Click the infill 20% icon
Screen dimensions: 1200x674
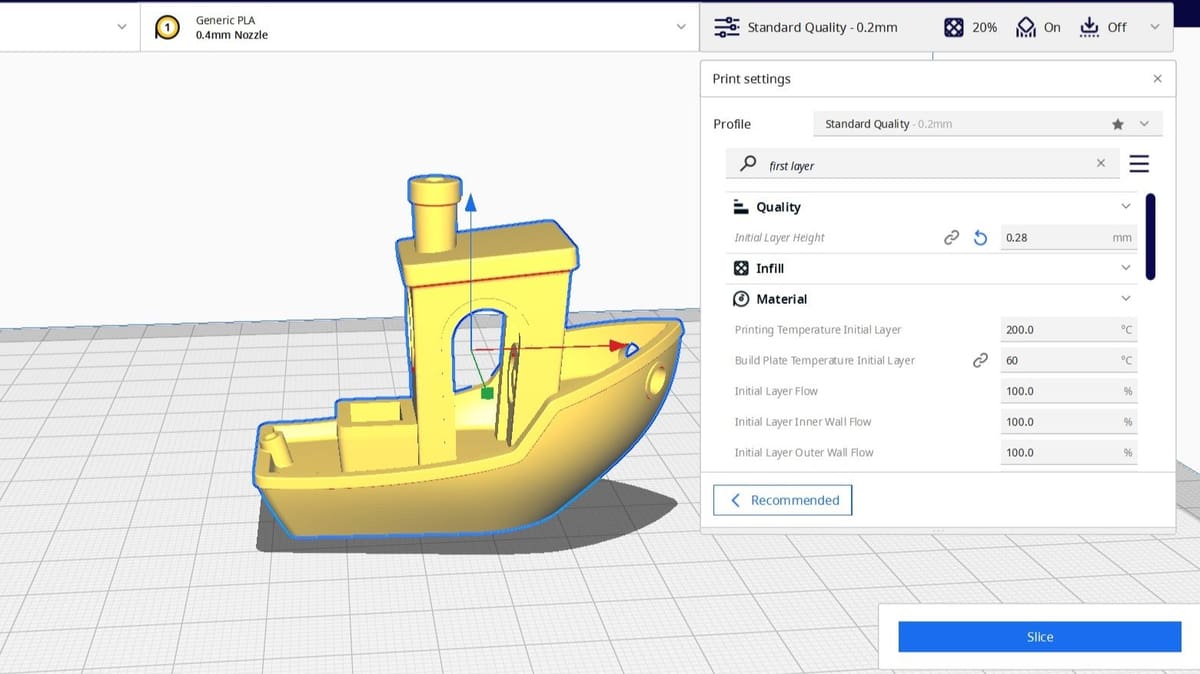coord(954,28)
